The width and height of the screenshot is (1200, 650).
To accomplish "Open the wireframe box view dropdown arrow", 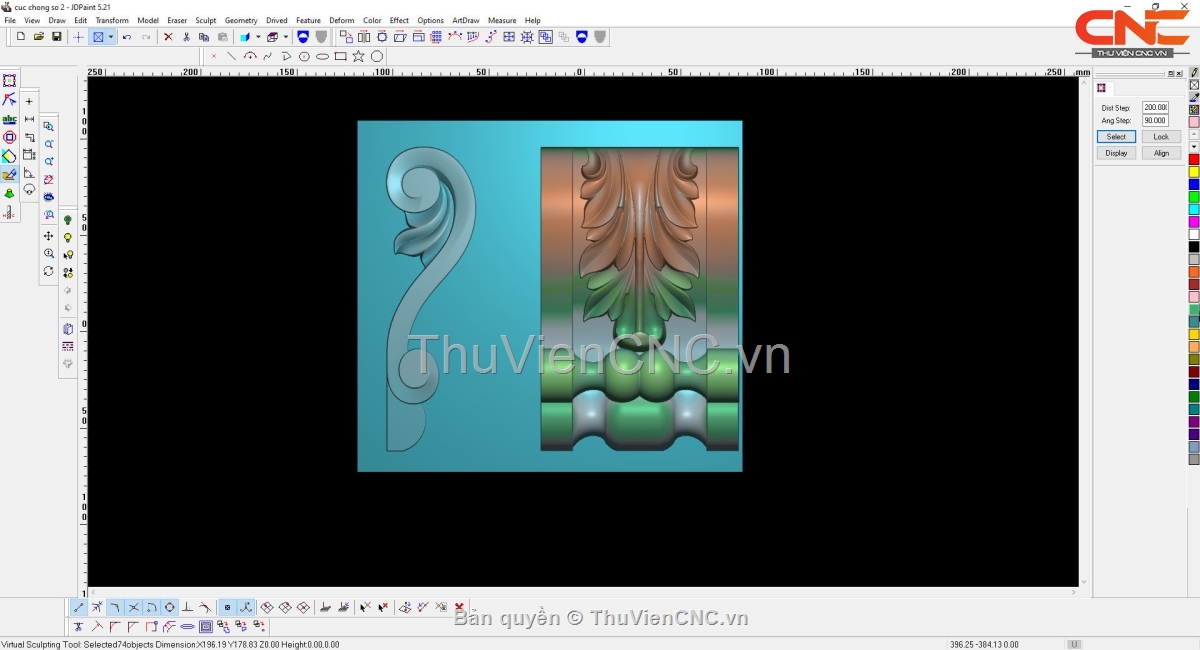I will [x=285, y=37].
